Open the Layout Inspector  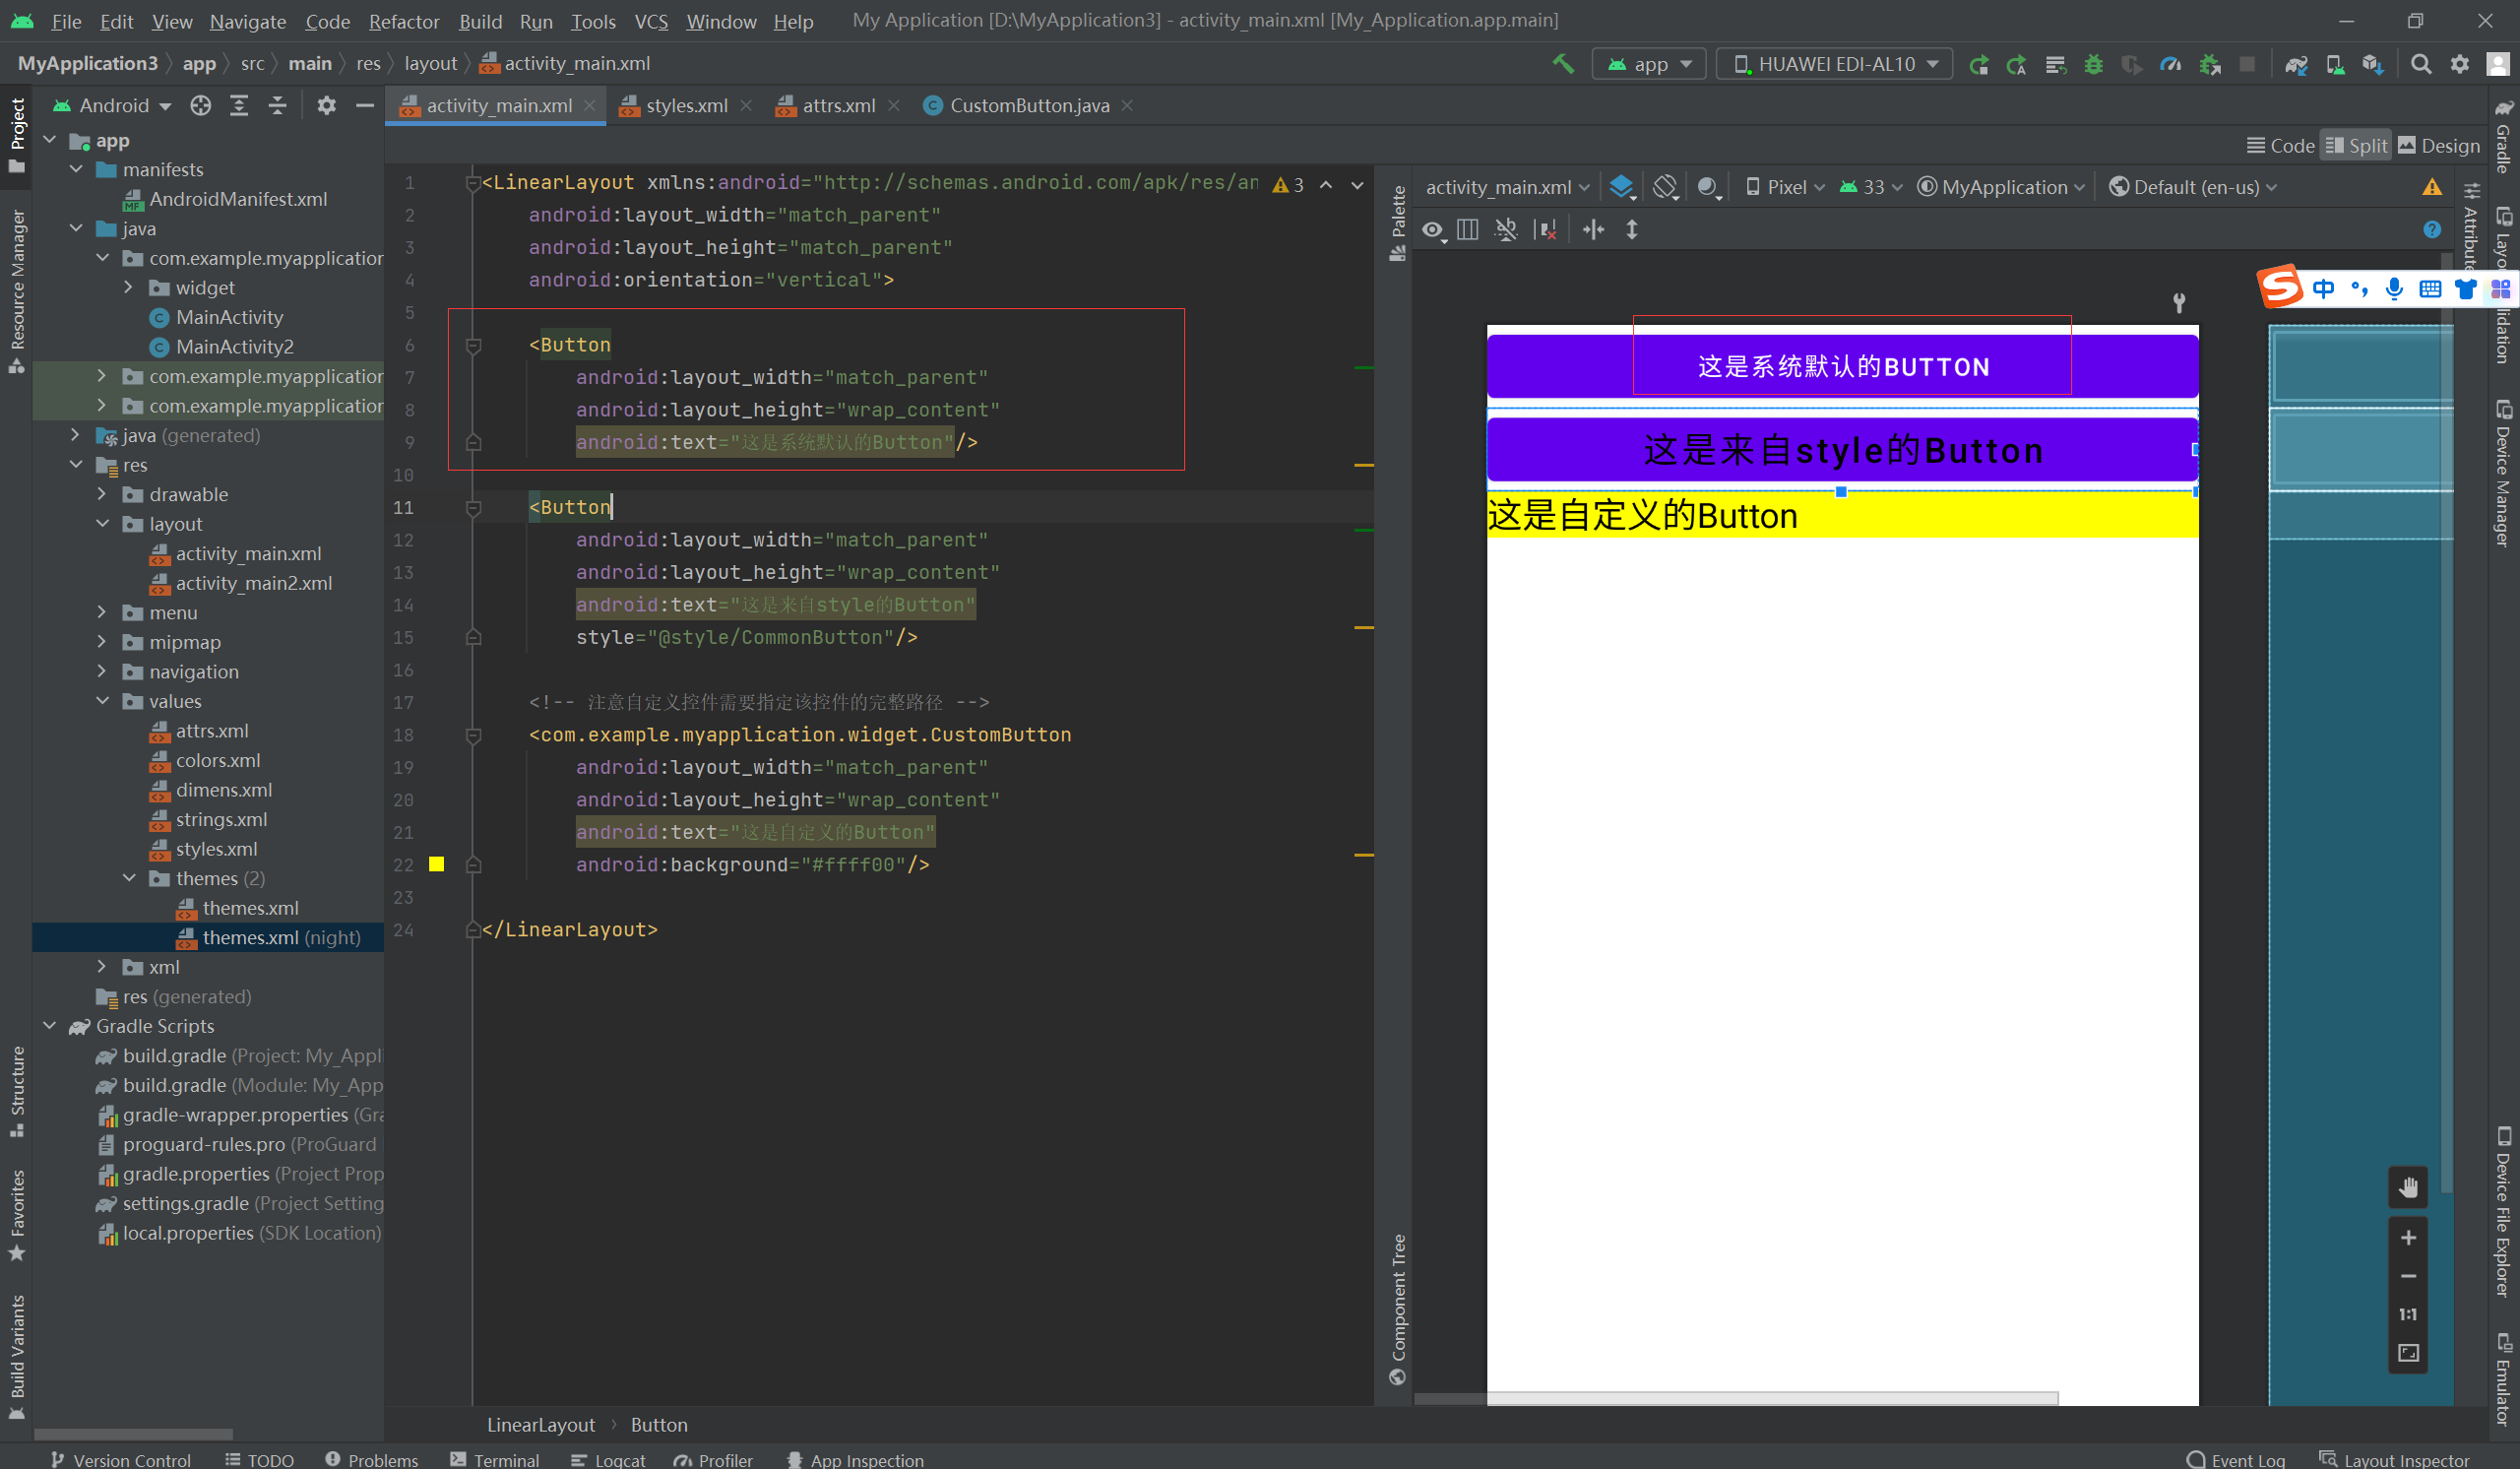[2393, 1460]
